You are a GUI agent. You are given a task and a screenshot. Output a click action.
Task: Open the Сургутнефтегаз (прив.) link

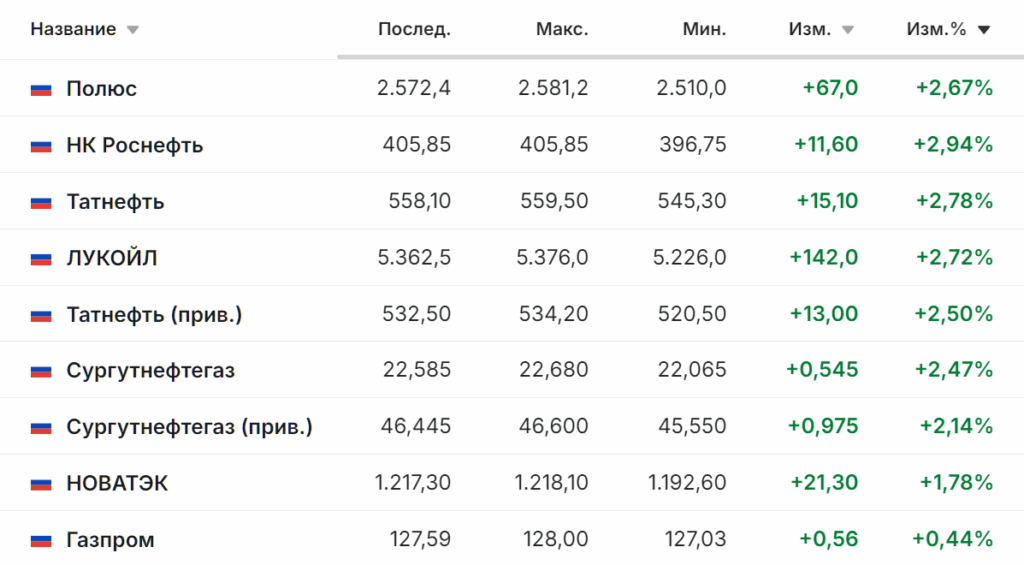pos(189,427)
